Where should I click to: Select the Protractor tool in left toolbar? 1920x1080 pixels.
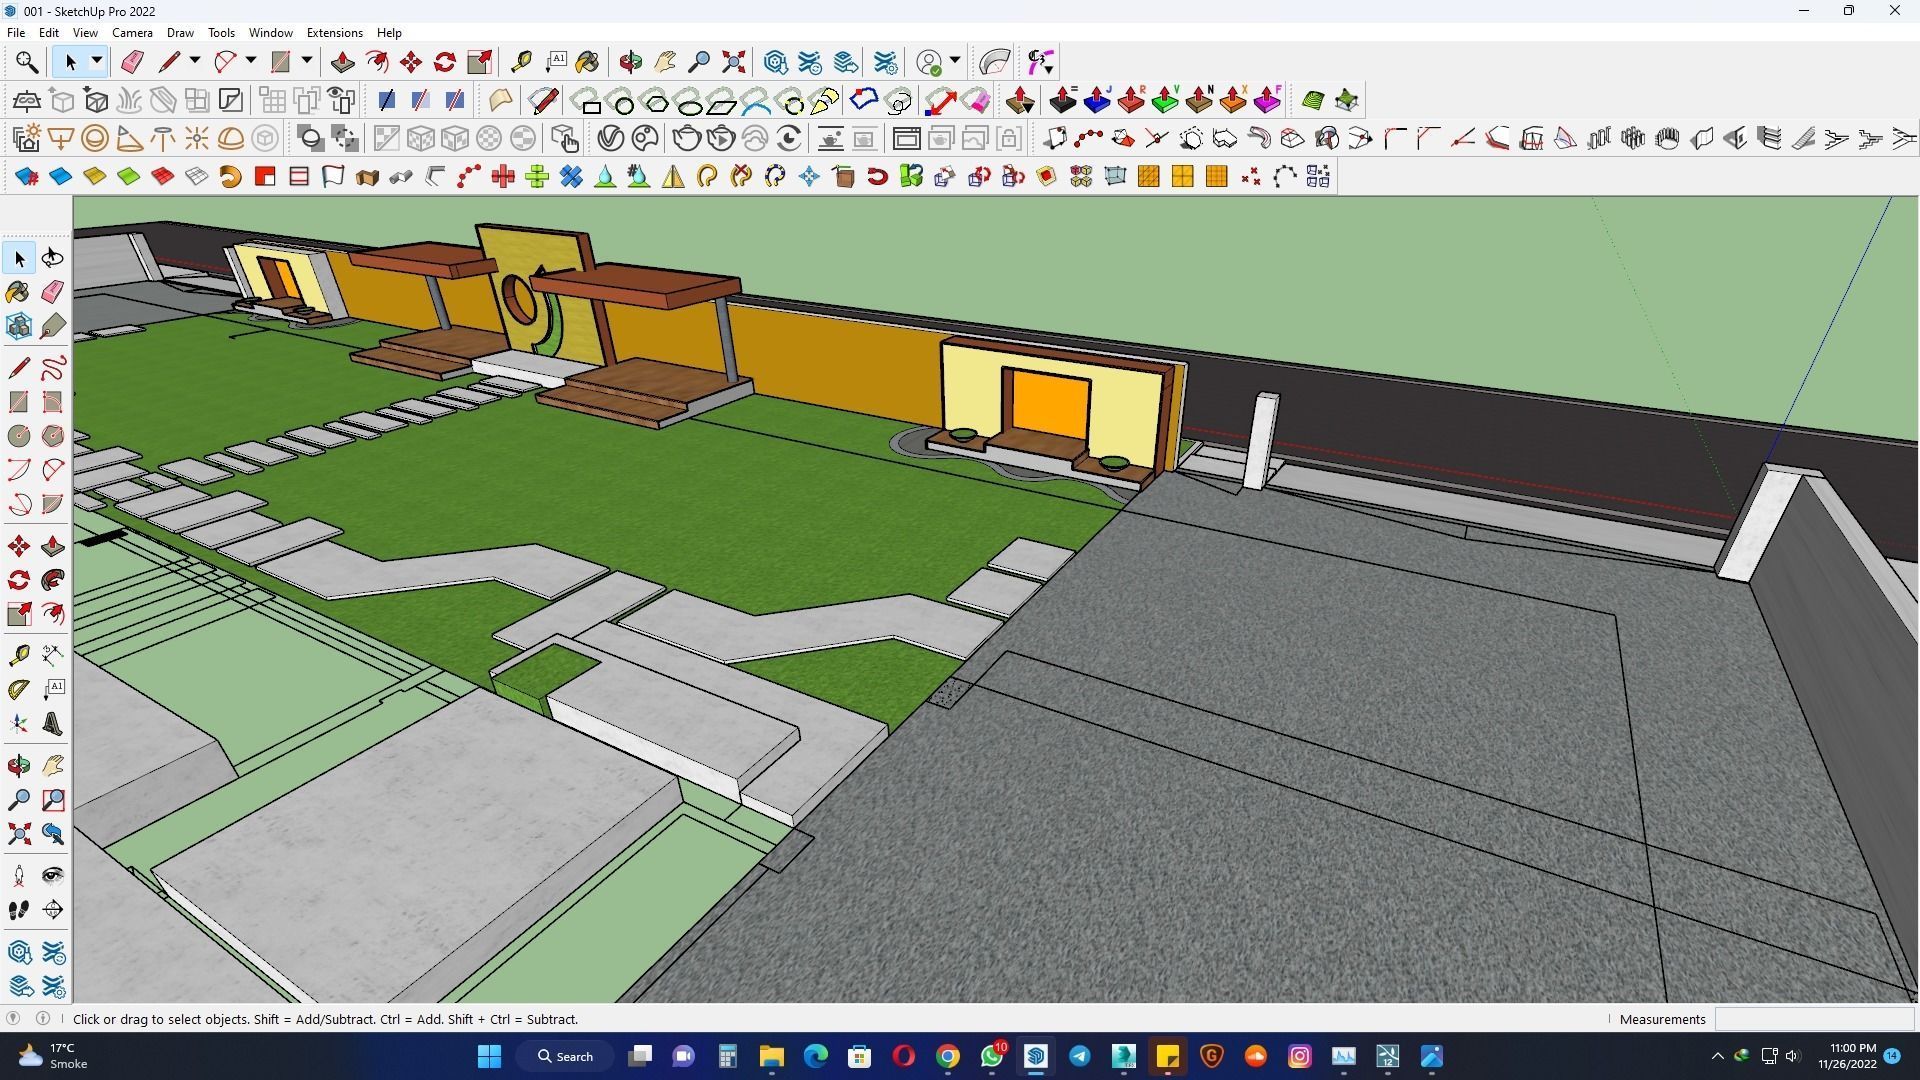(x=19, y=689)
